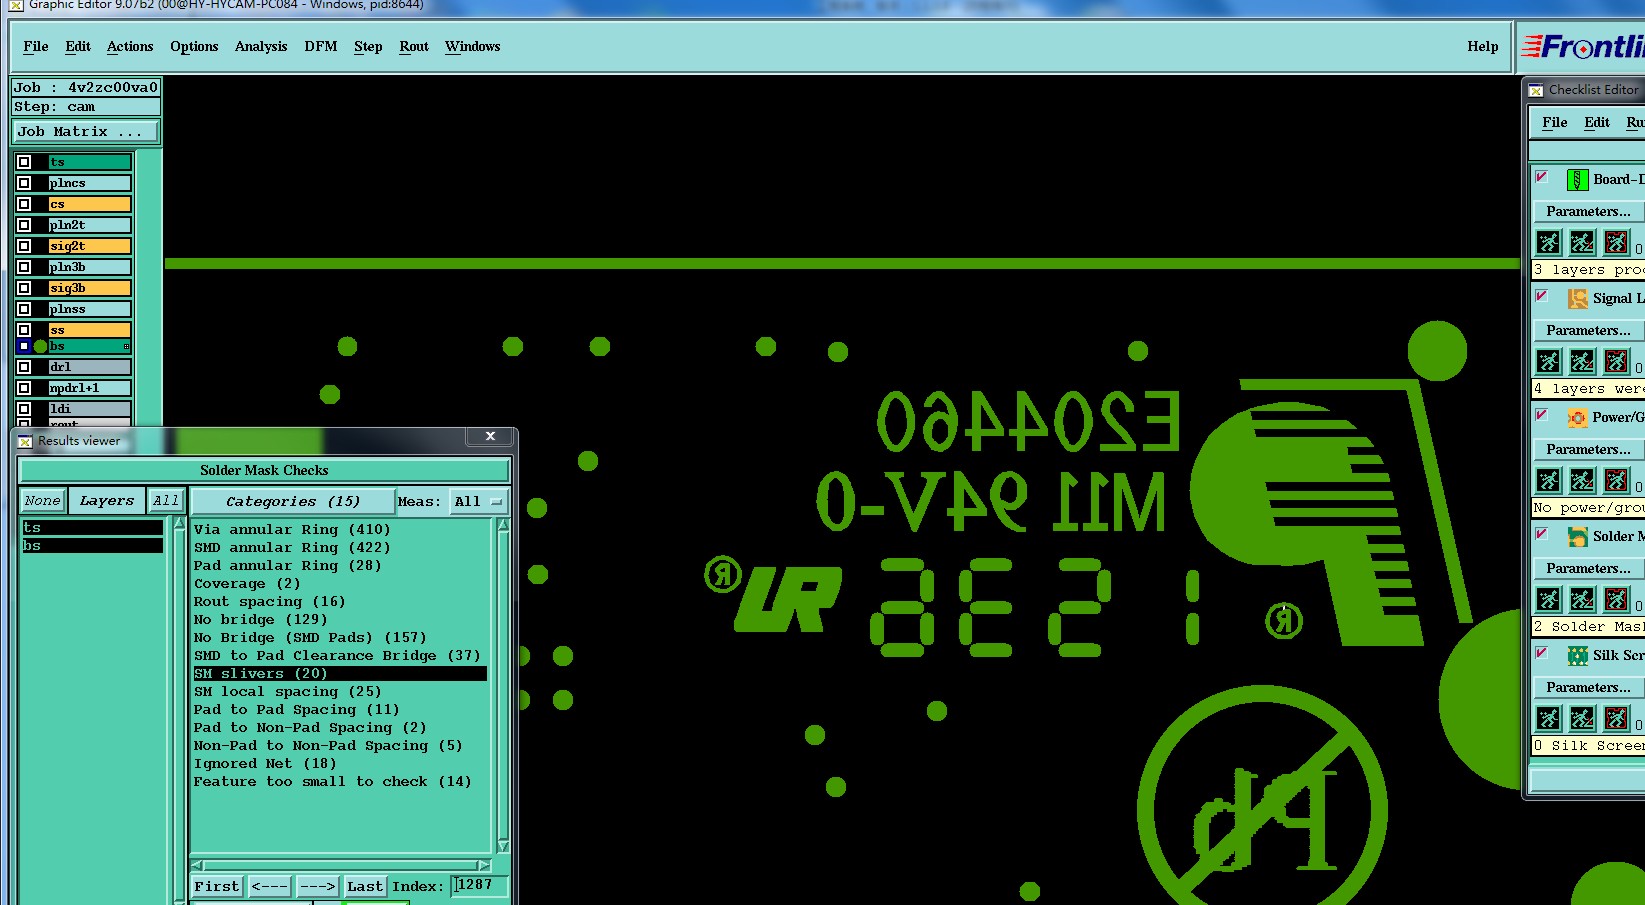
Task: Click the First navigation button
Action: [217, 886]
